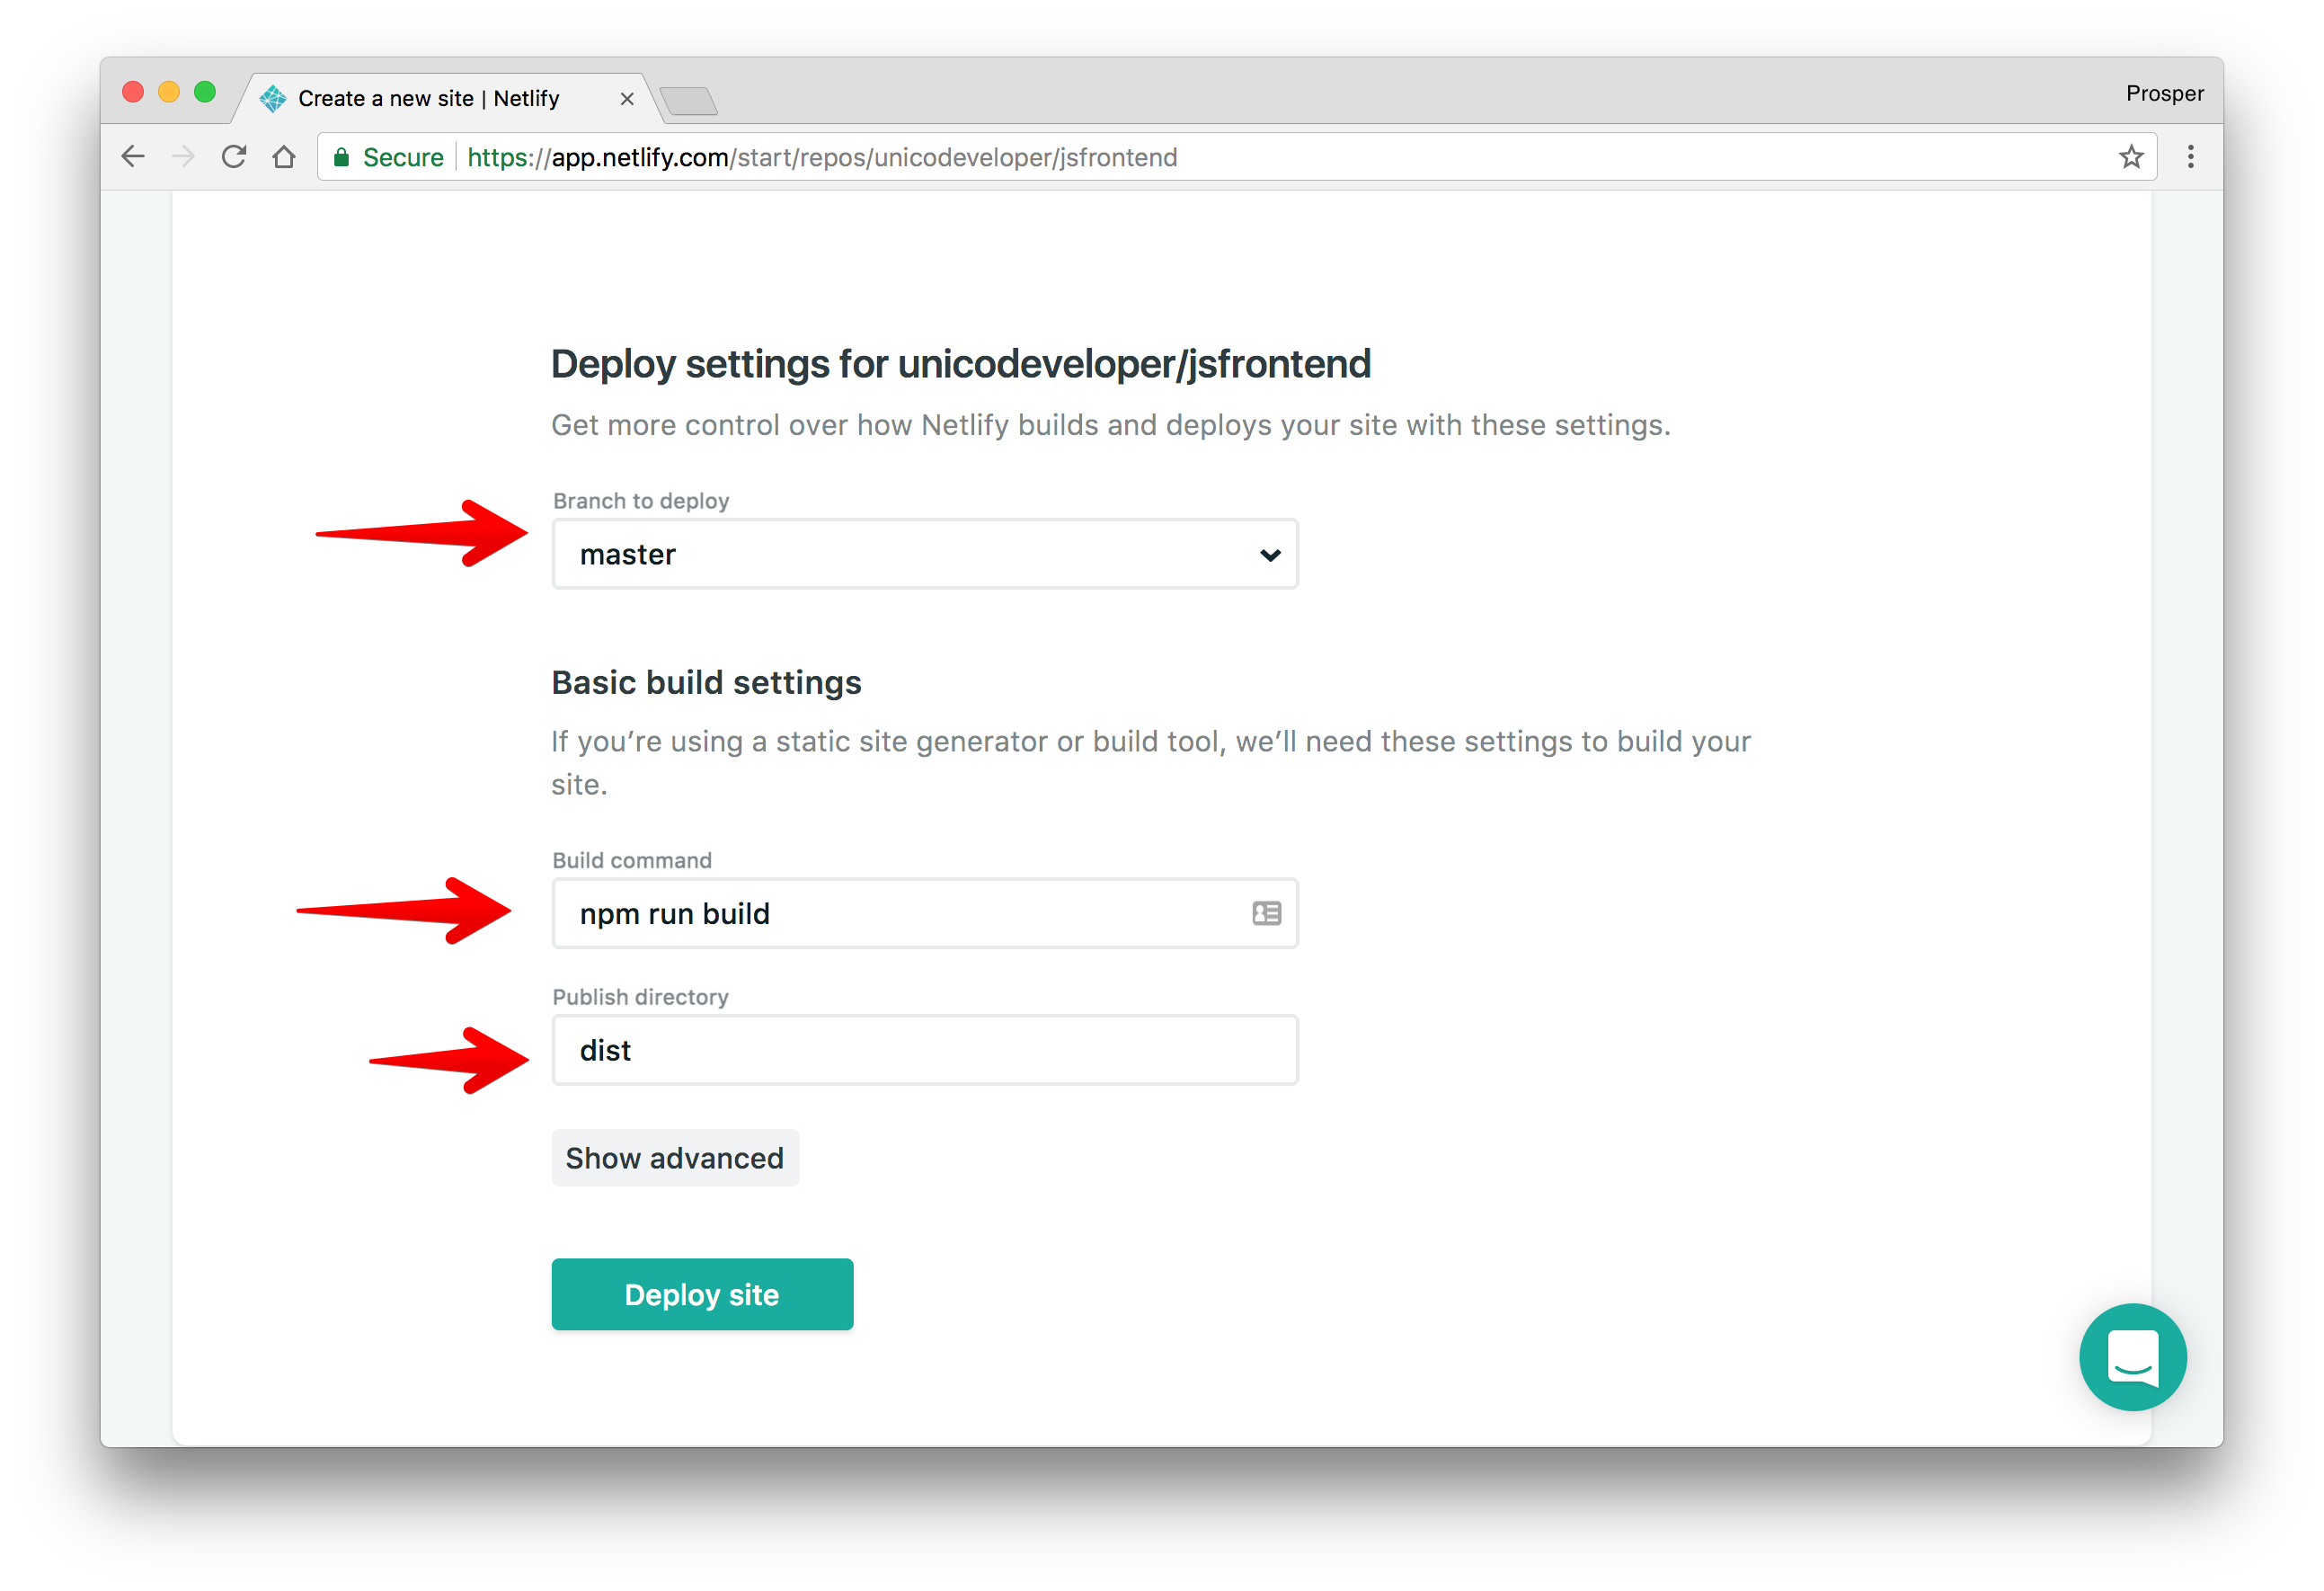Screen dimensions: 2324x1591
Task: Bookmark this page with the star icon
Action: pos(2130,157)
